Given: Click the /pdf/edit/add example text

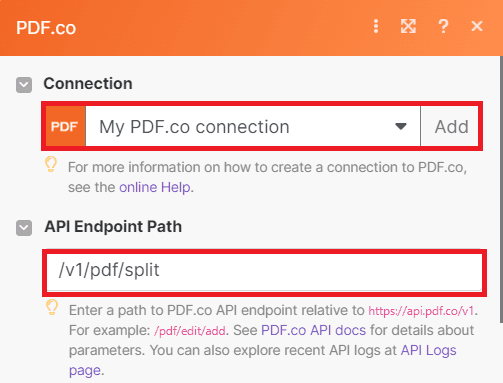Looking at the screenshot, I should tap(190, 331).
